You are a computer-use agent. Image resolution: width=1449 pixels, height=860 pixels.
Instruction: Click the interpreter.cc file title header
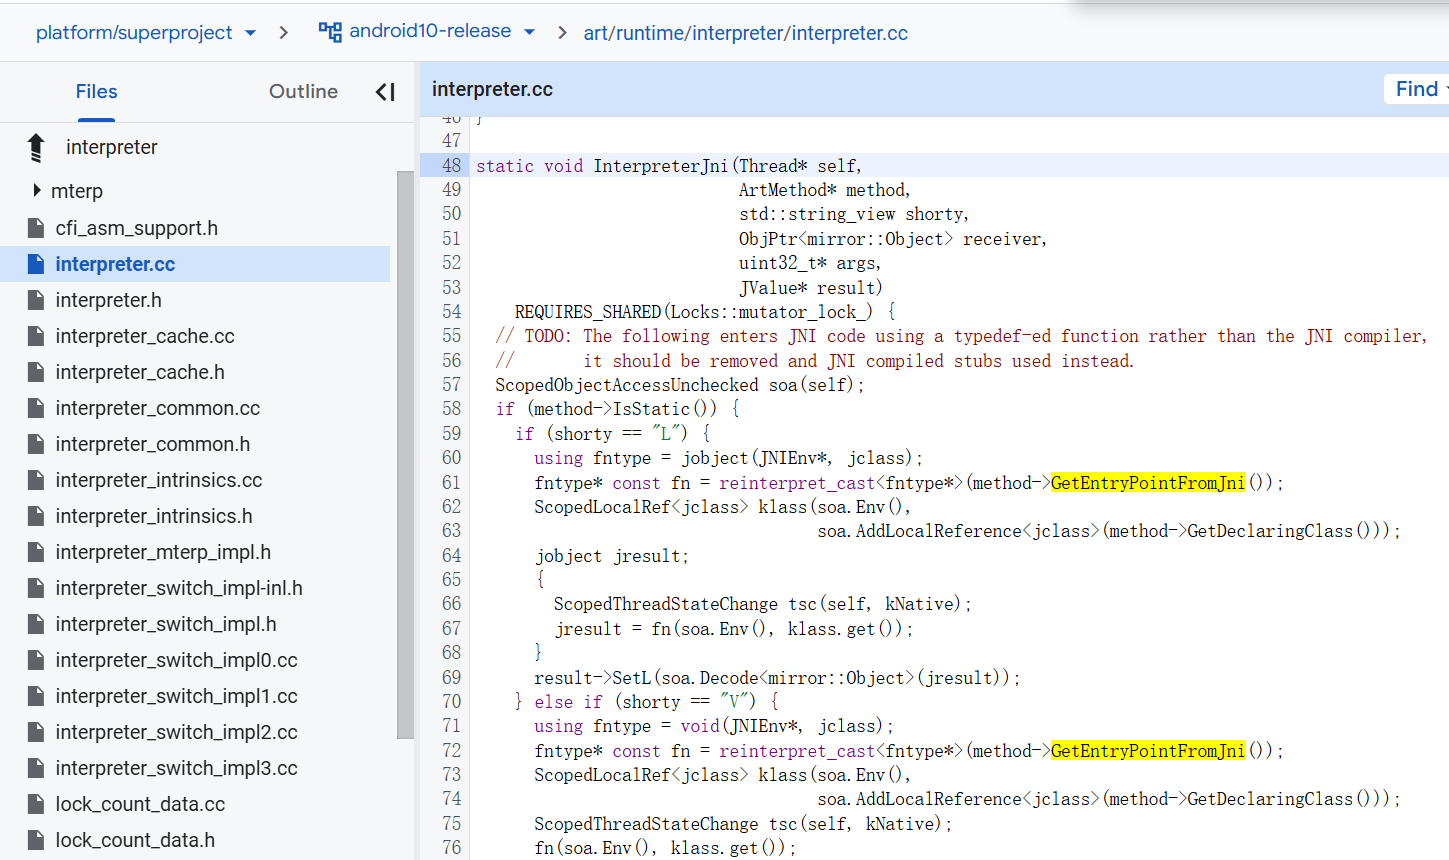click(x=492, y=89)
